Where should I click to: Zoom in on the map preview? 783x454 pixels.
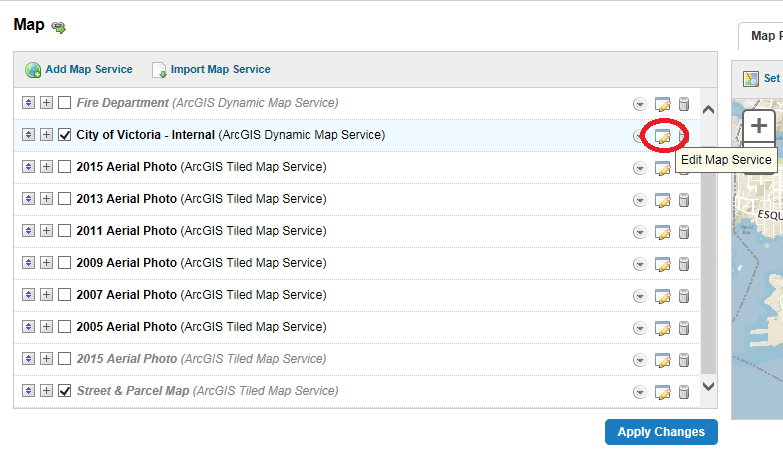(759, 125)
